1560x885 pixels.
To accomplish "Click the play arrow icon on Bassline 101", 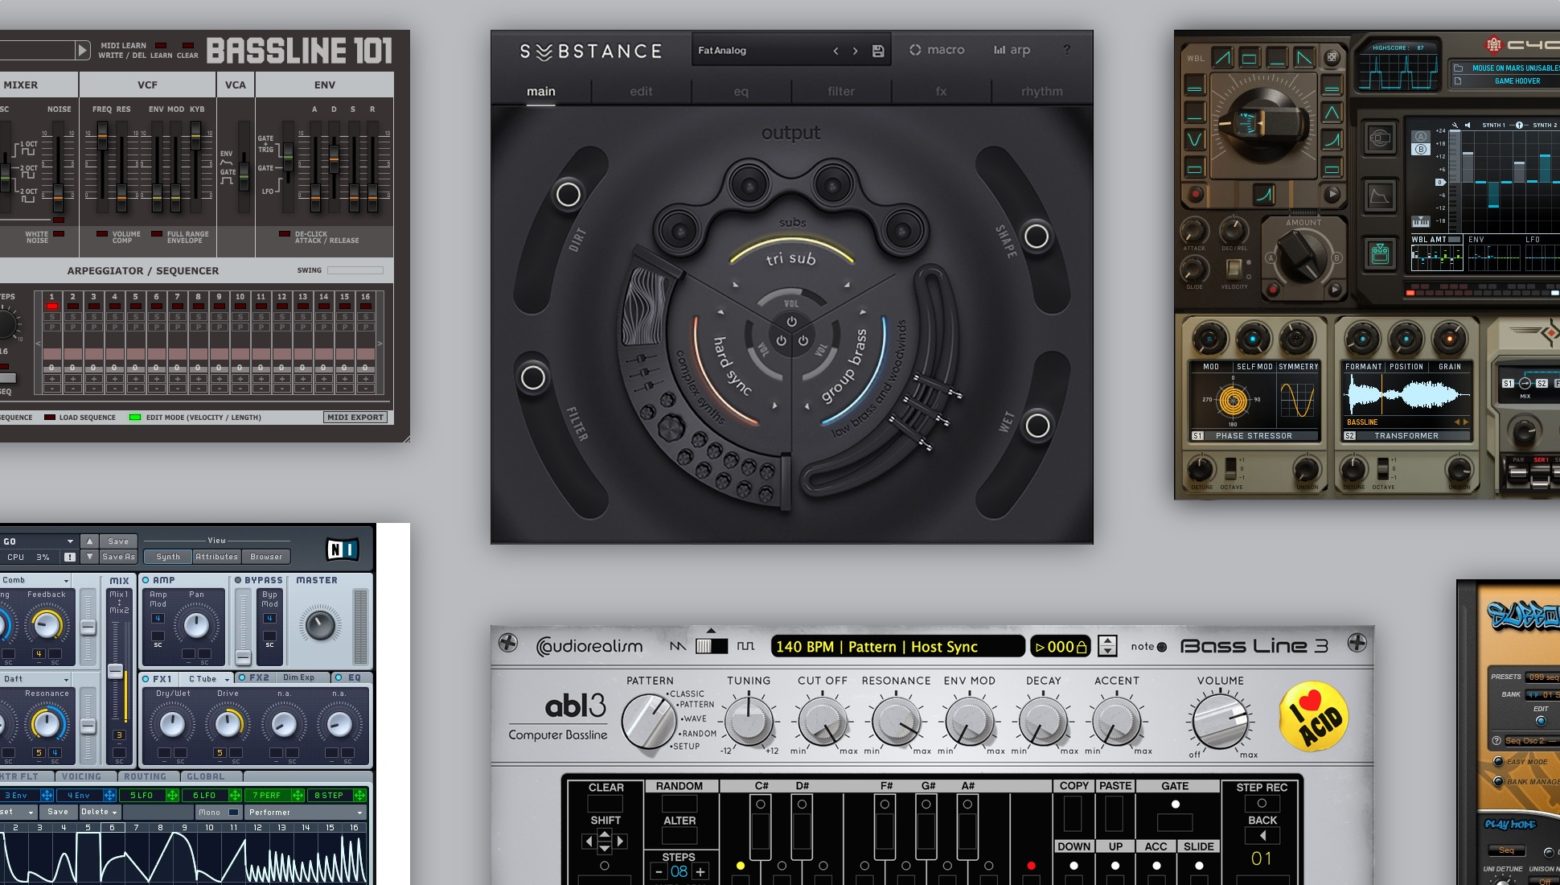I will tap(83, 49).
